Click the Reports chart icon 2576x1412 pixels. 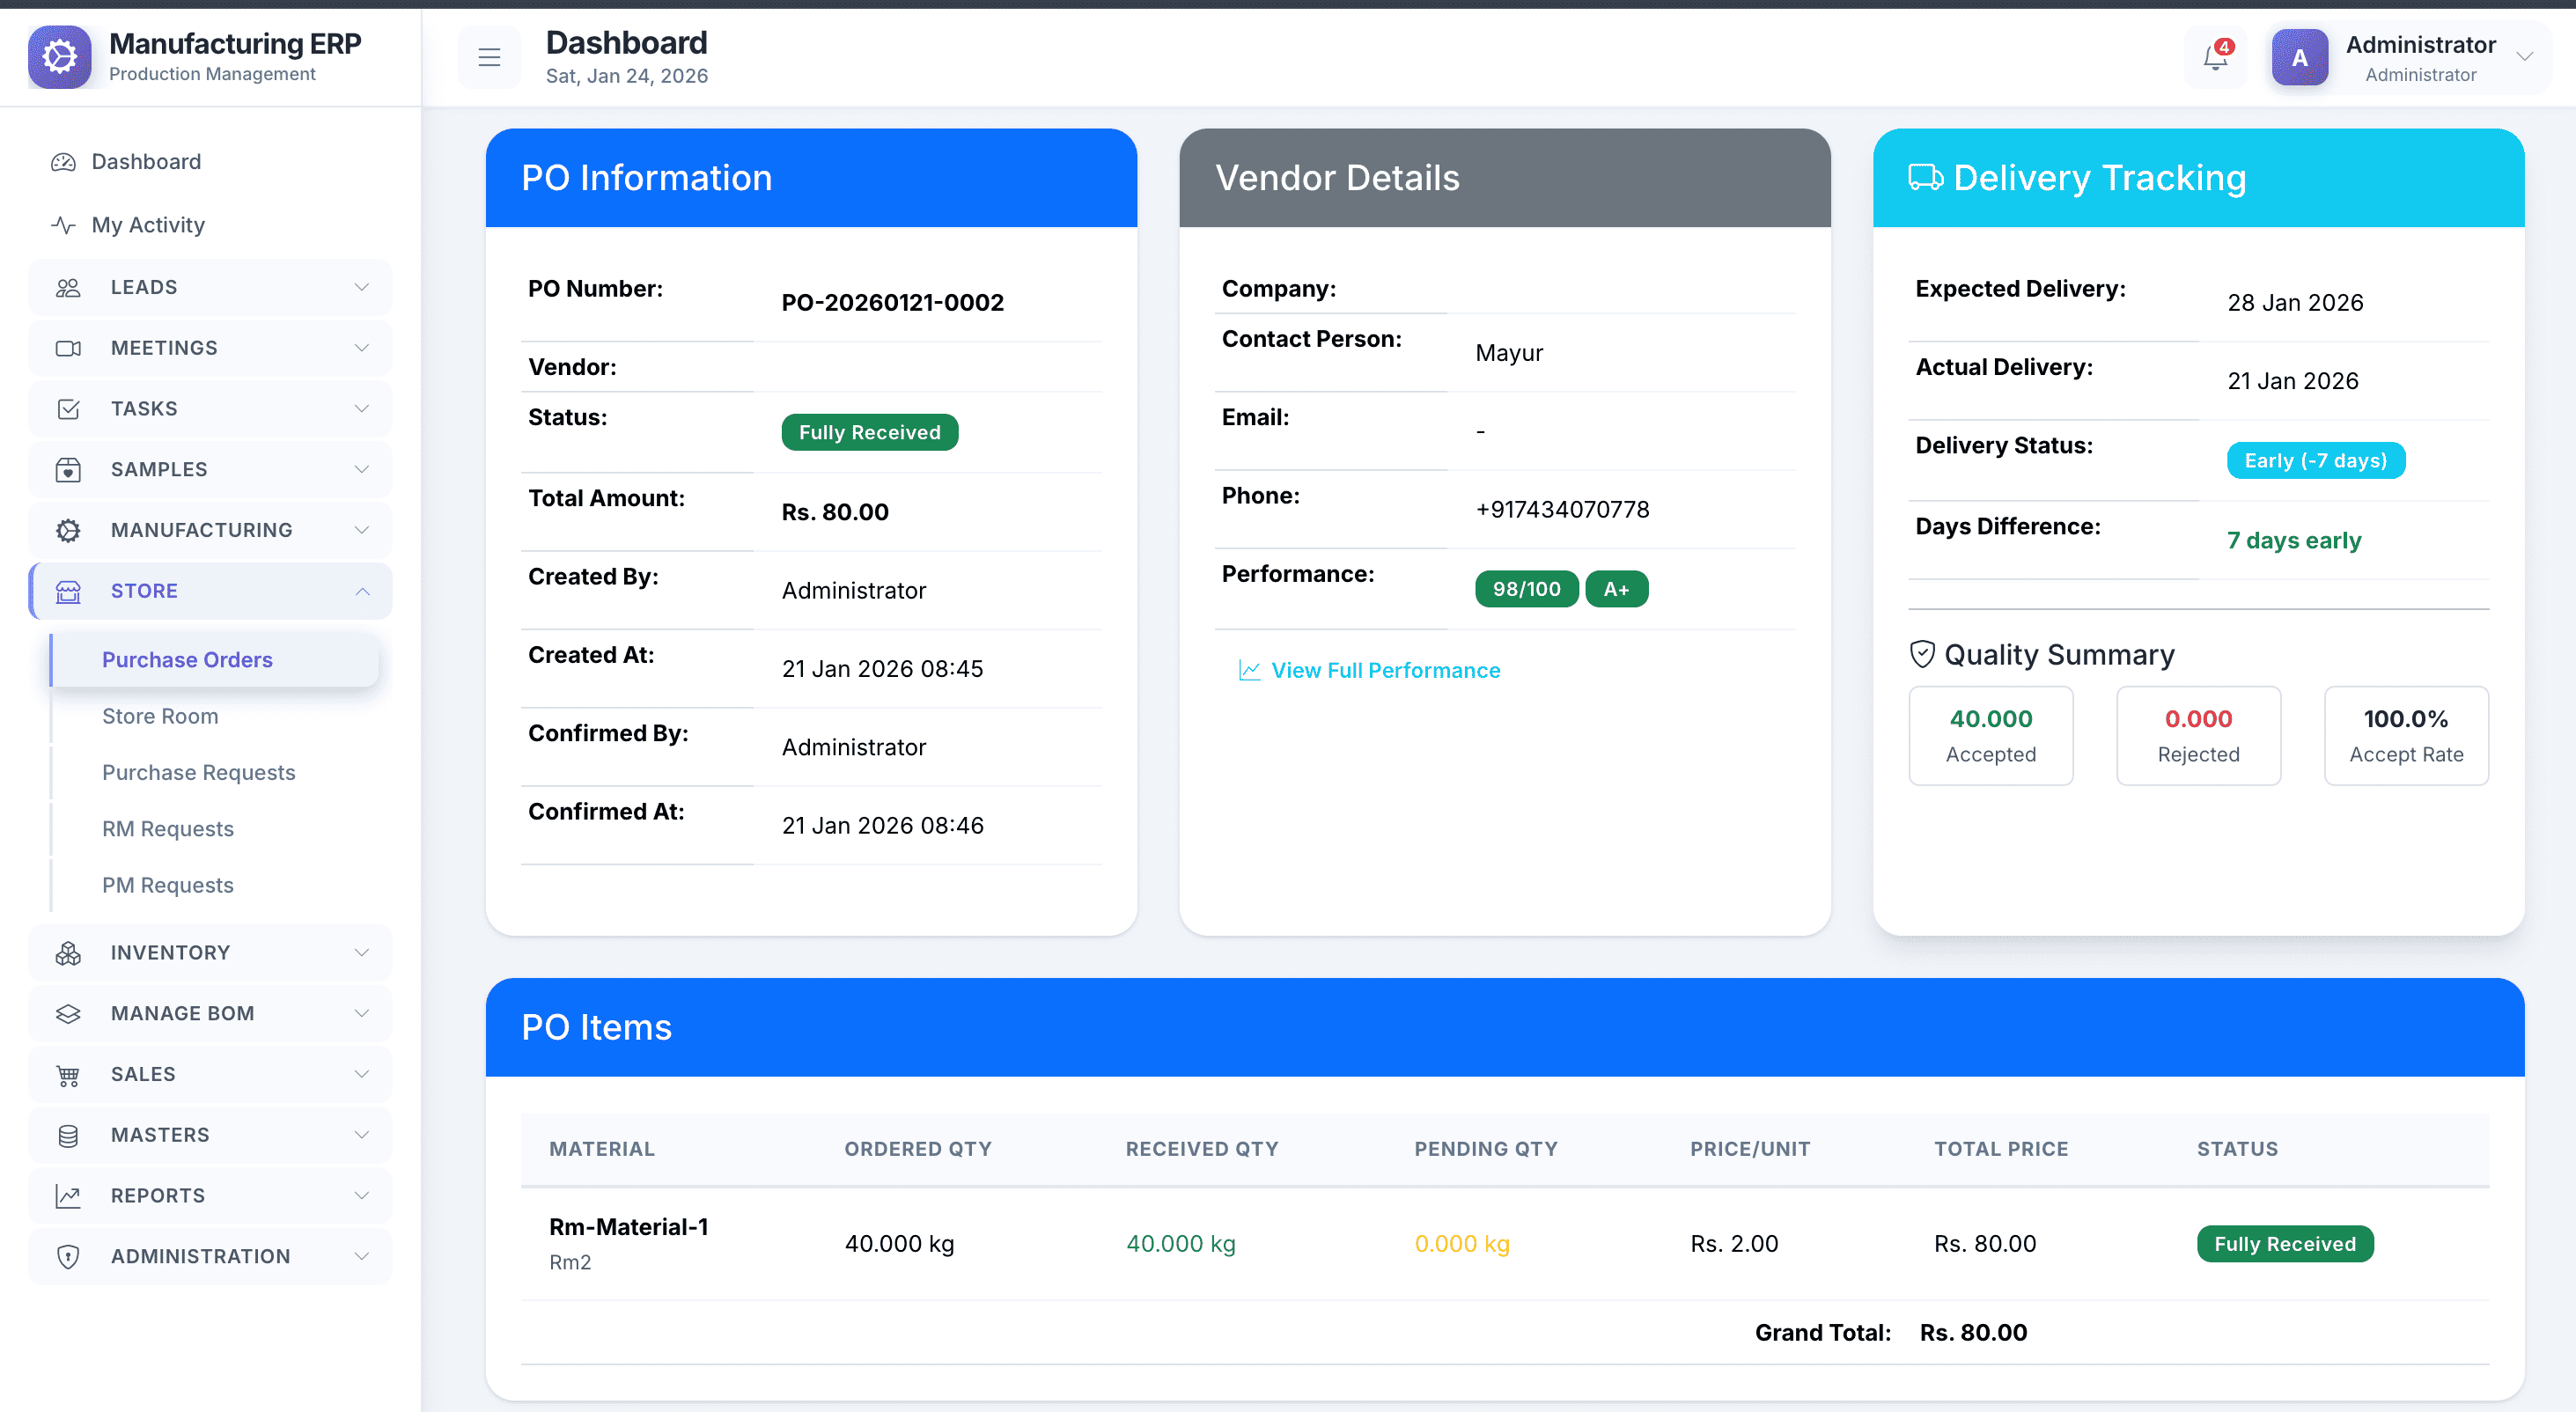coord(68,1196)
